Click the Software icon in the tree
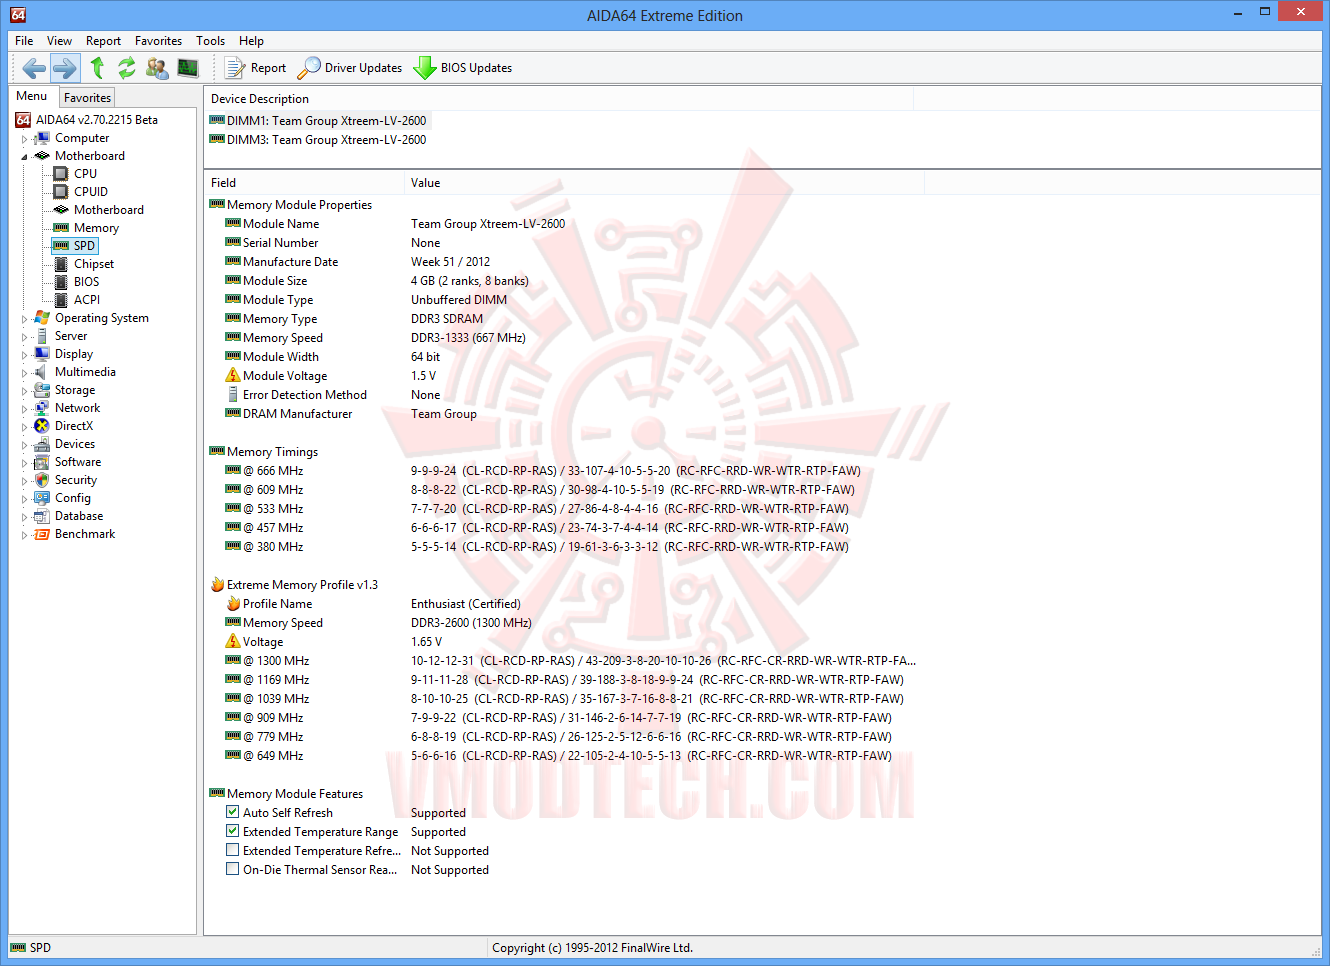 (42, 462)
